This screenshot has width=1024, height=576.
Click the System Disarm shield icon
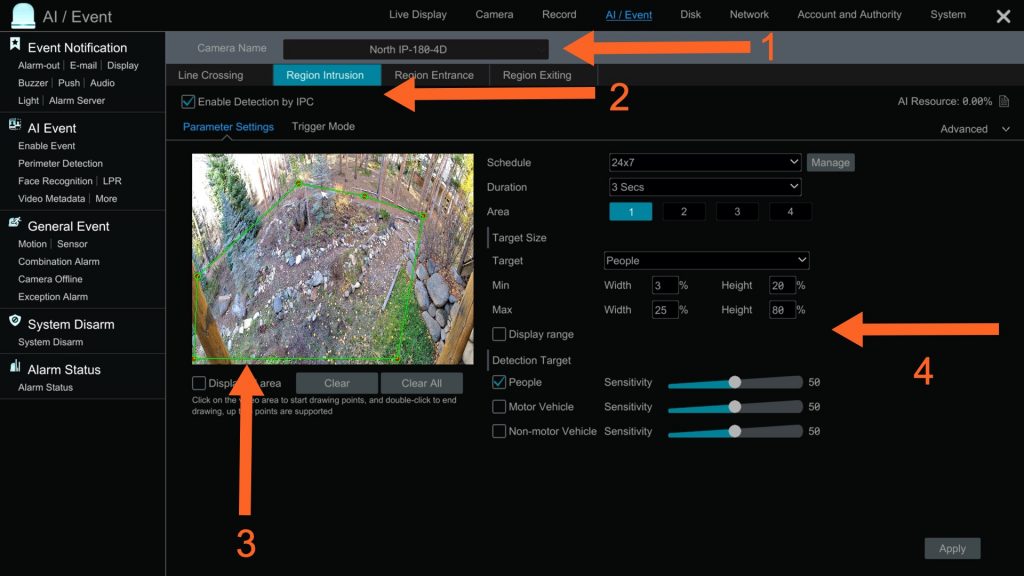15,321
